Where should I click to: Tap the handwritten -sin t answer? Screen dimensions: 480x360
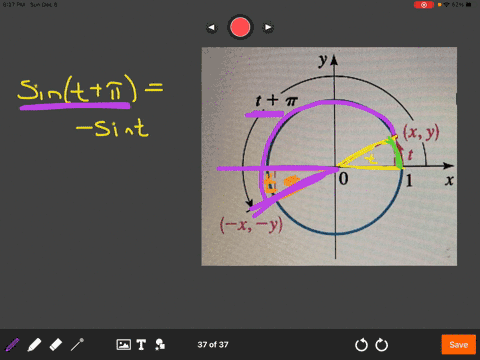coord(112,129)
